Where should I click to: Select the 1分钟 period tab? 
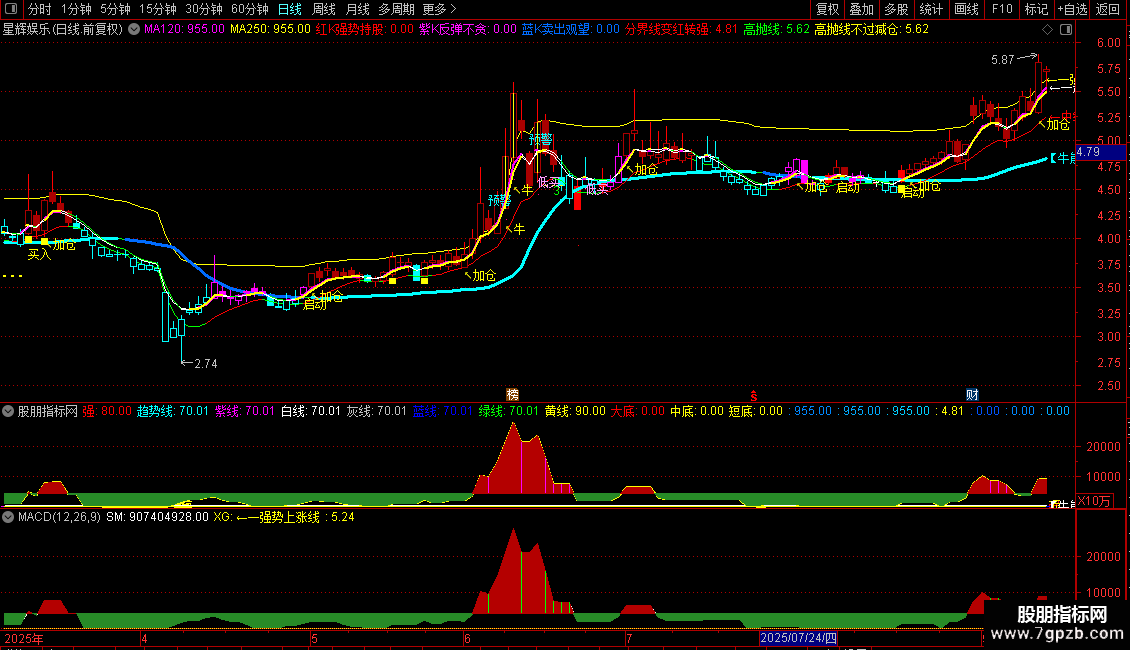coord(76,9)
